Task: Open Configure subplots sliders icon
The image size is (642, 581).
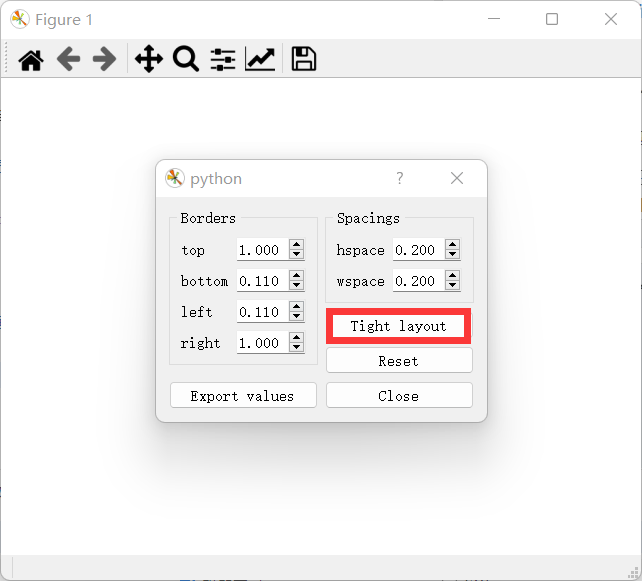Action: (x=223, y=59)
